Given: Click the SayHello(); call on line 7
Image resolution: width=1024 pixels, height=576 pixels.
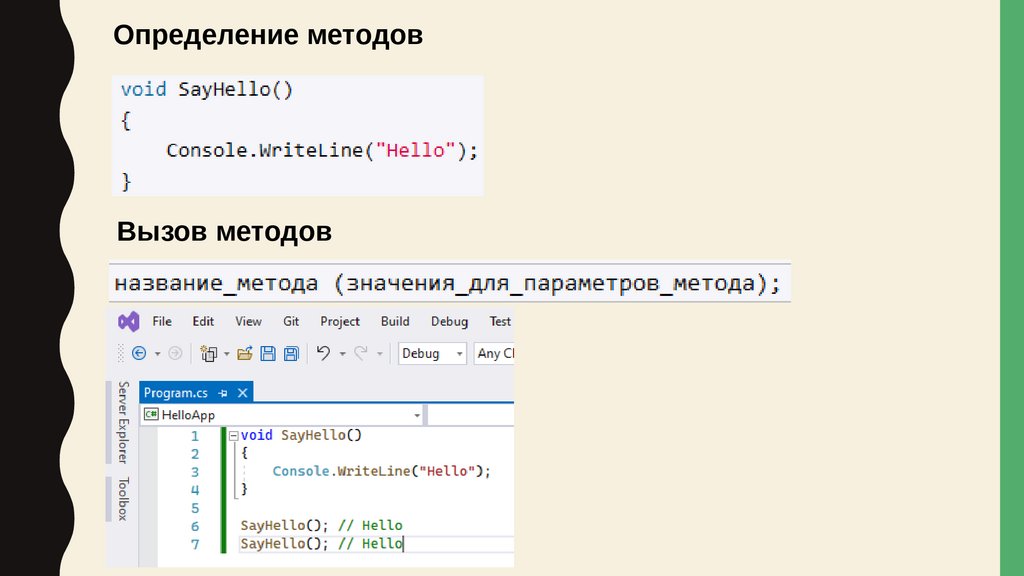Looking at the screenshot, I should click(284, 543).
